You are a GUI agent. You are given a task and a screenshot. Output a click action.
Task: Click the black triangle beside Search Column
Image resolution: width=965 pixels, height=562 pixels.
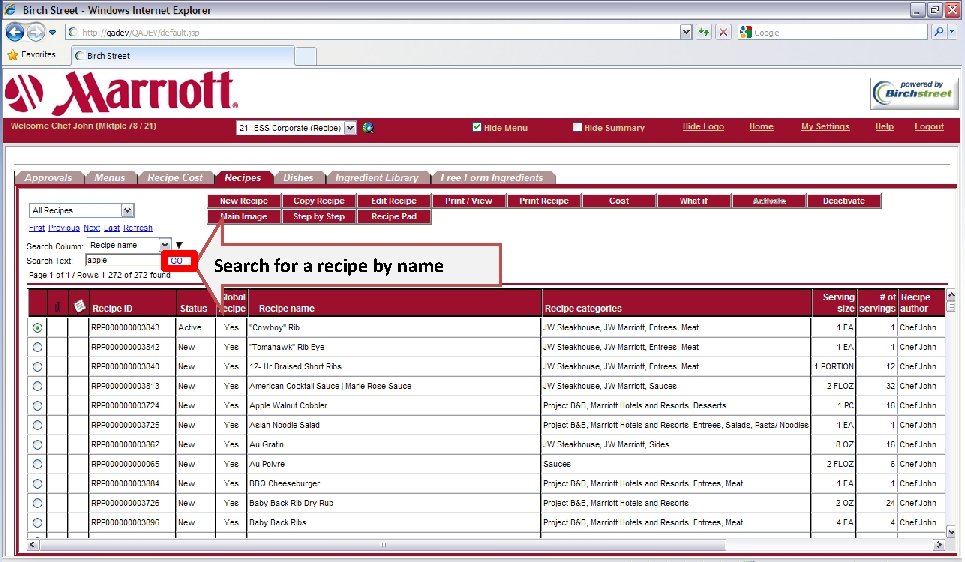[x=179, y=245]
